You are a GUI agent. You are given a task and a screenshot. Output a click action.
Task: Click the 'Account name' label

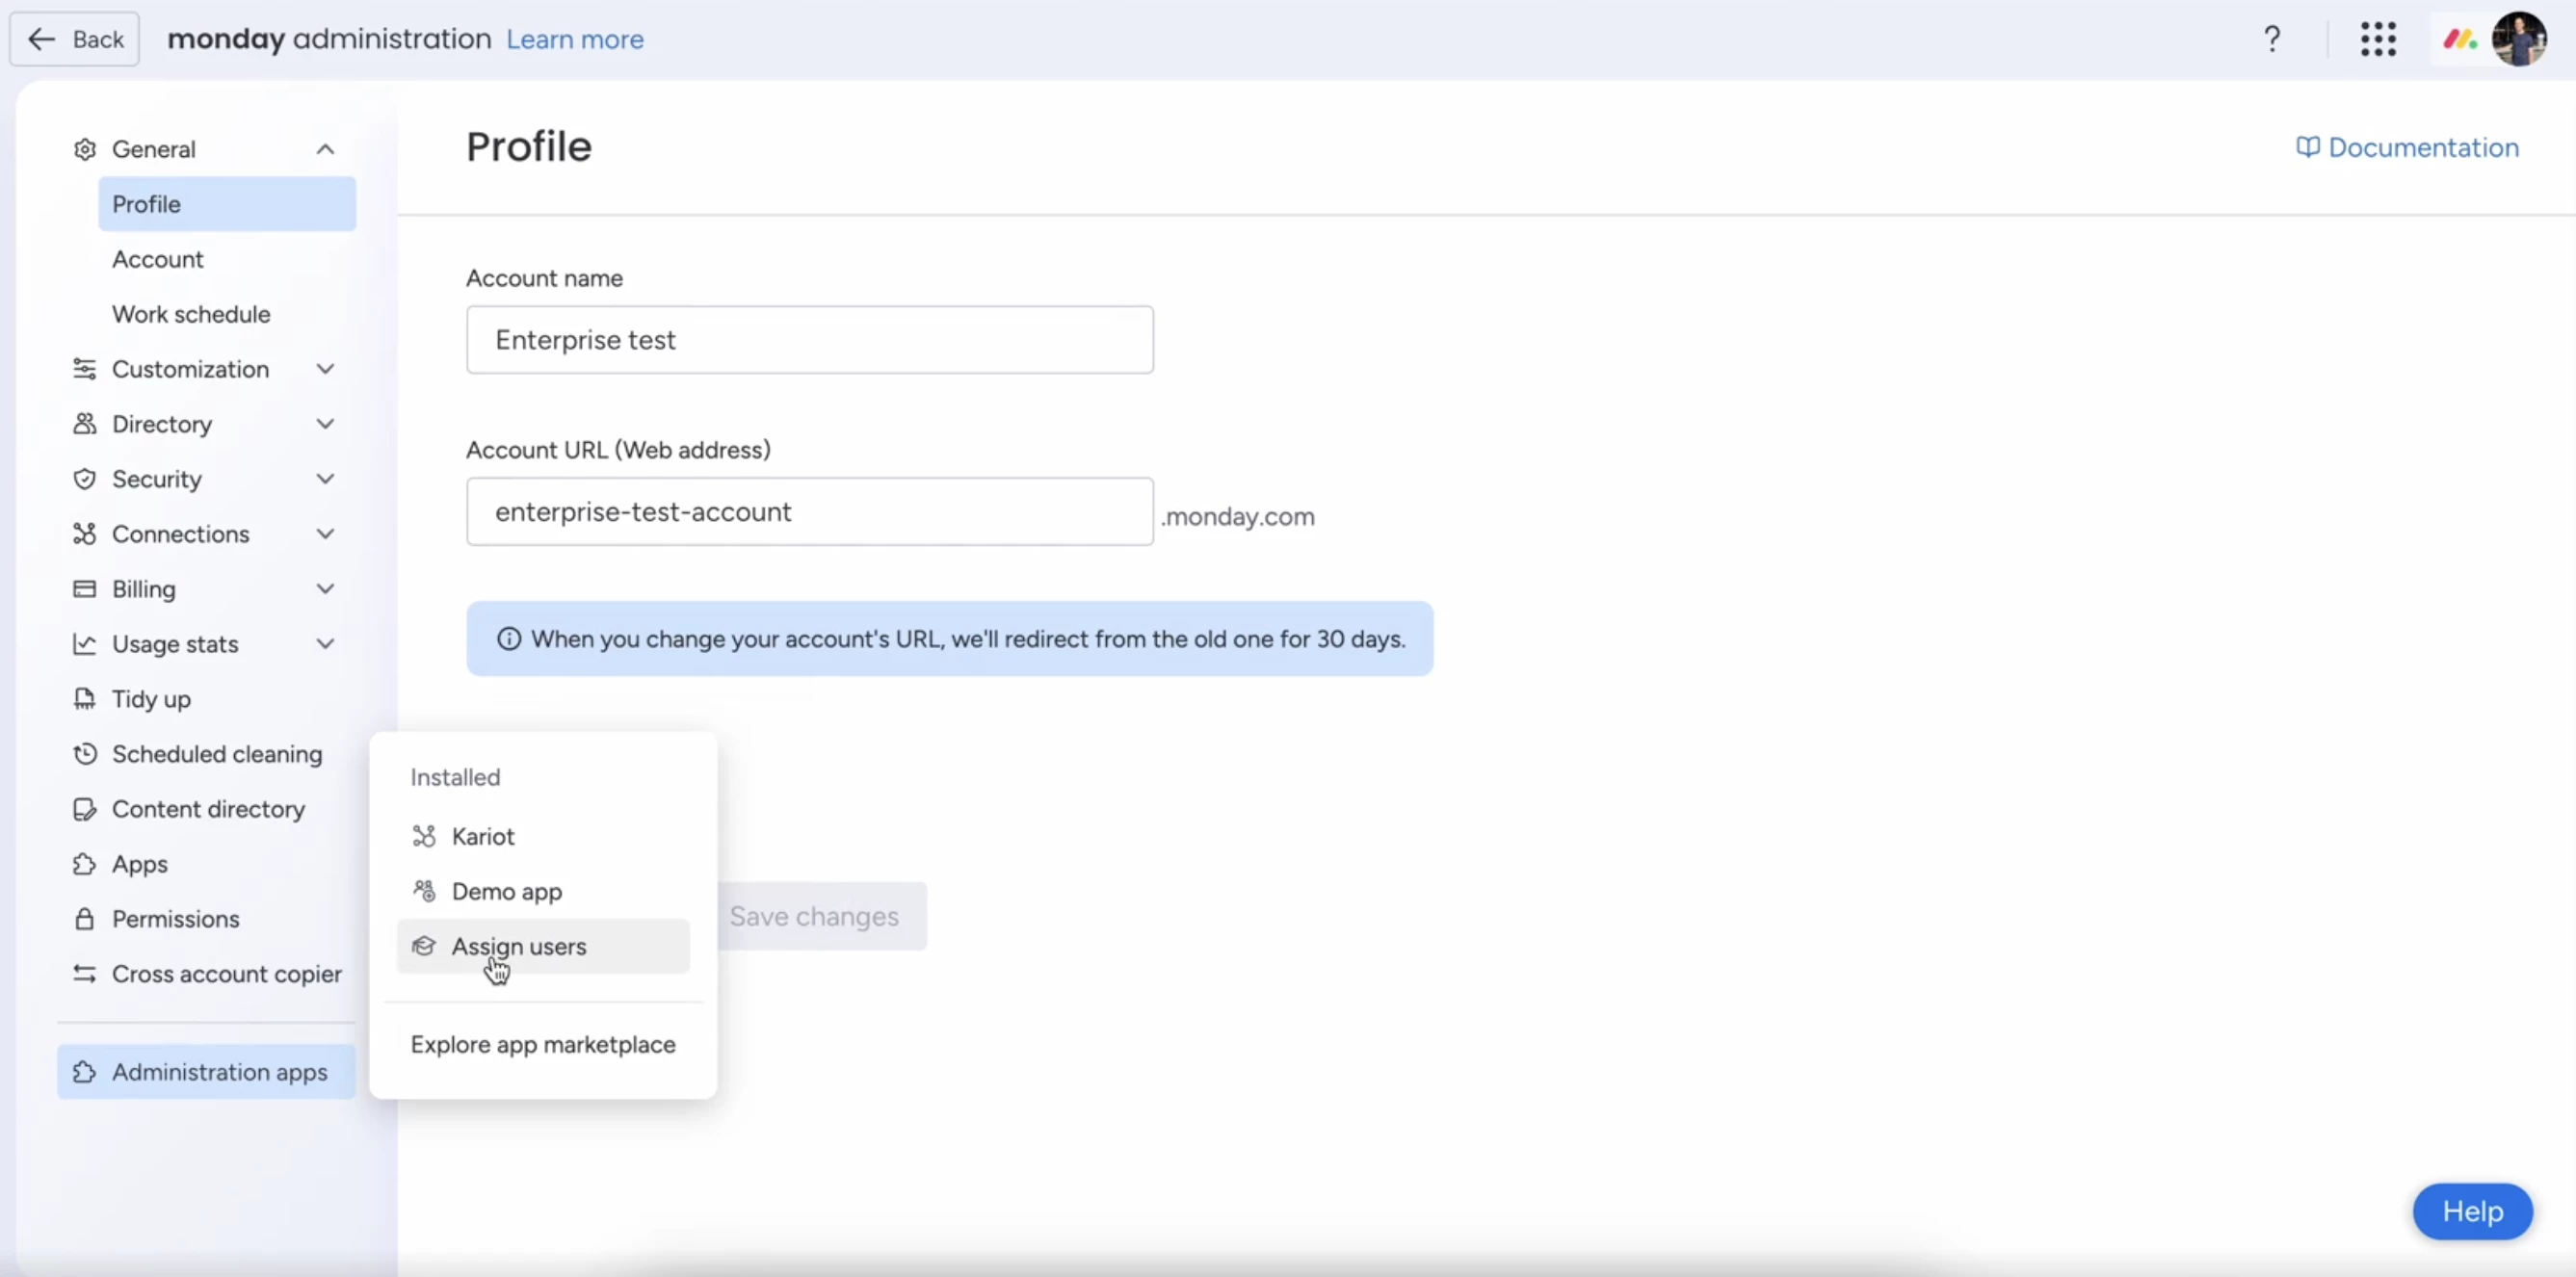click(544, 278)
